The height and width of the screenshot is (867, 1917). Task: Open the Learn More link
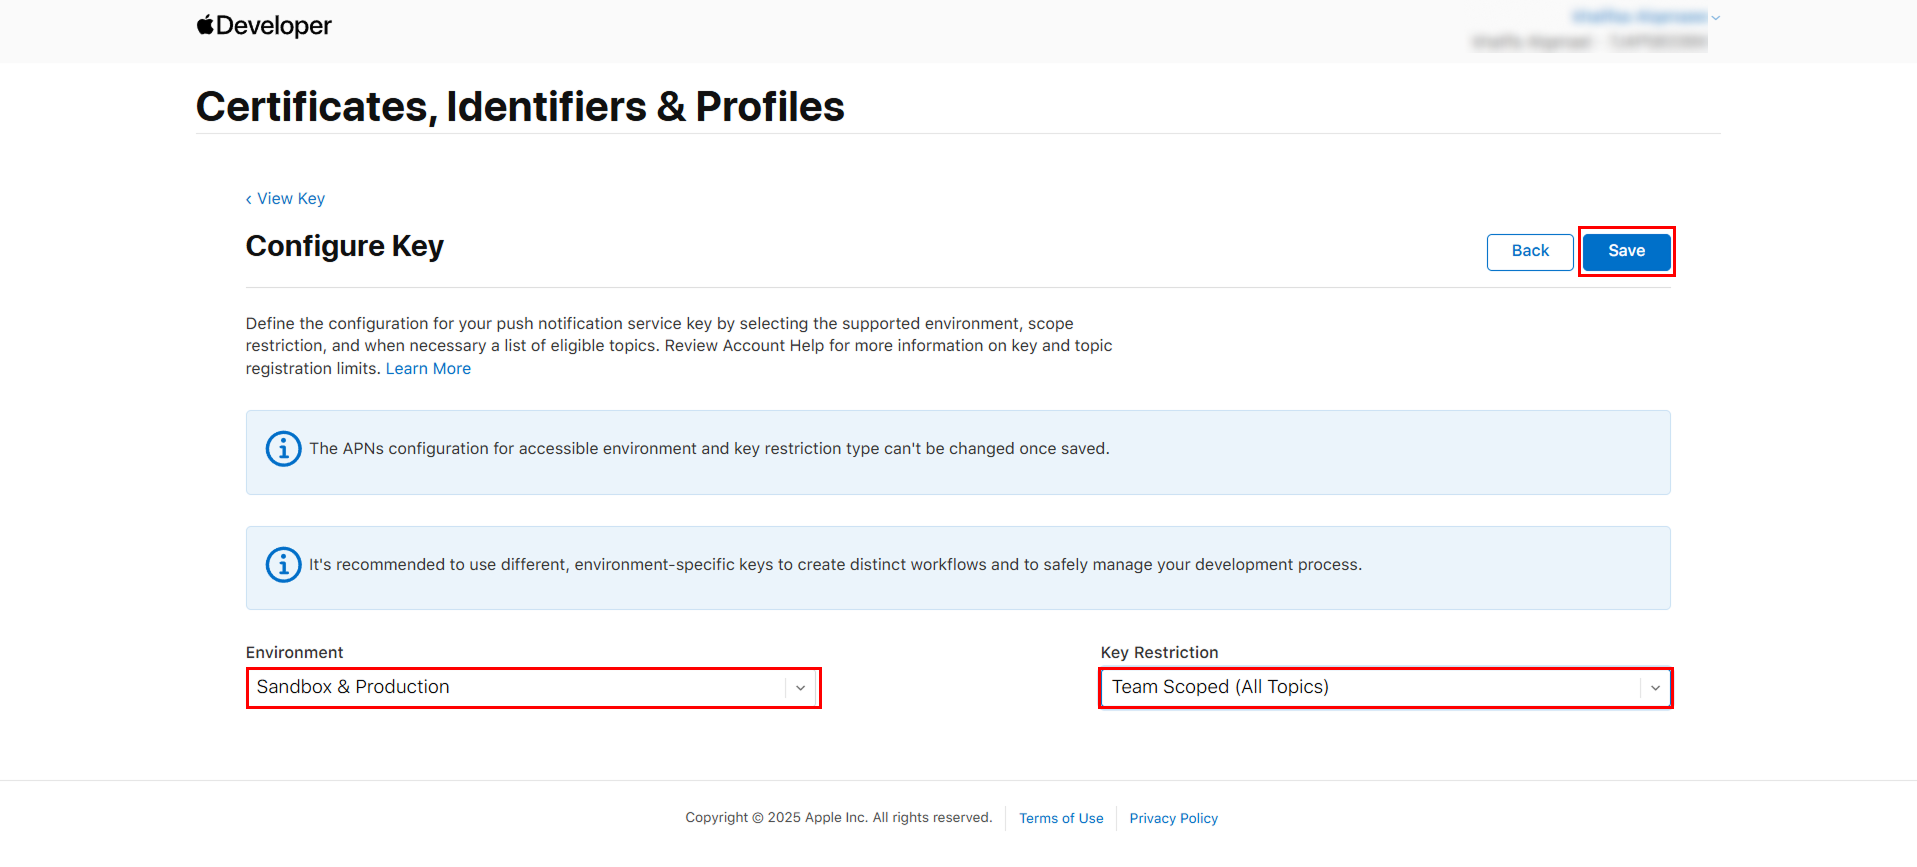click(428, 369)
